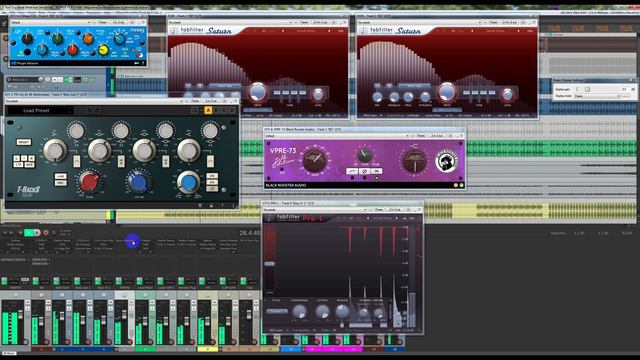Click the Param button in T-RackS window header

[x=195, y=100]
